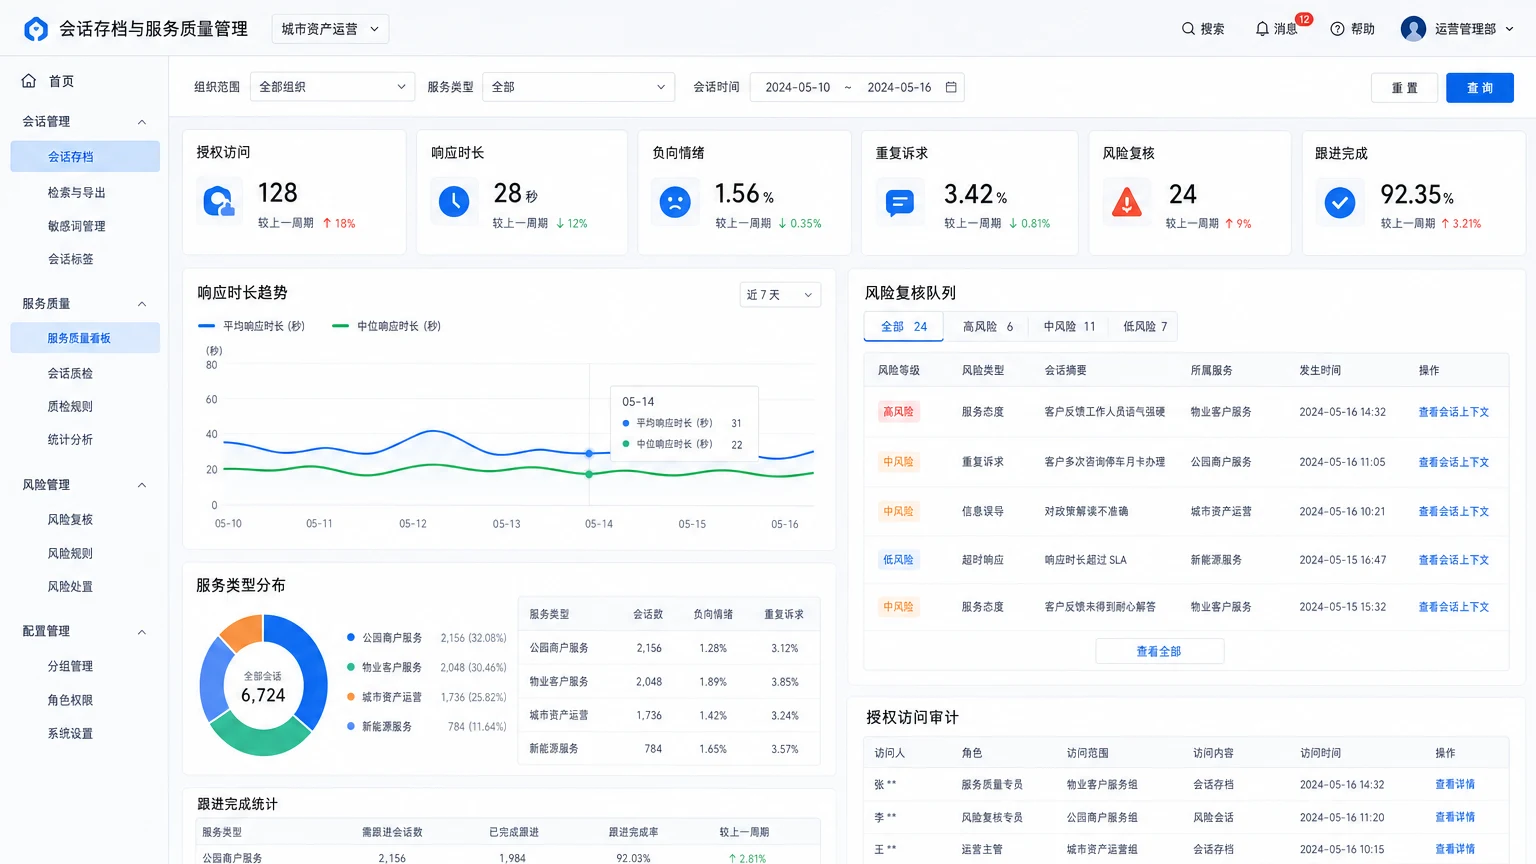The image size is (1536, 864).
Task: Collapse the 会话管理 sidebar group
Action: pos(142,122)
